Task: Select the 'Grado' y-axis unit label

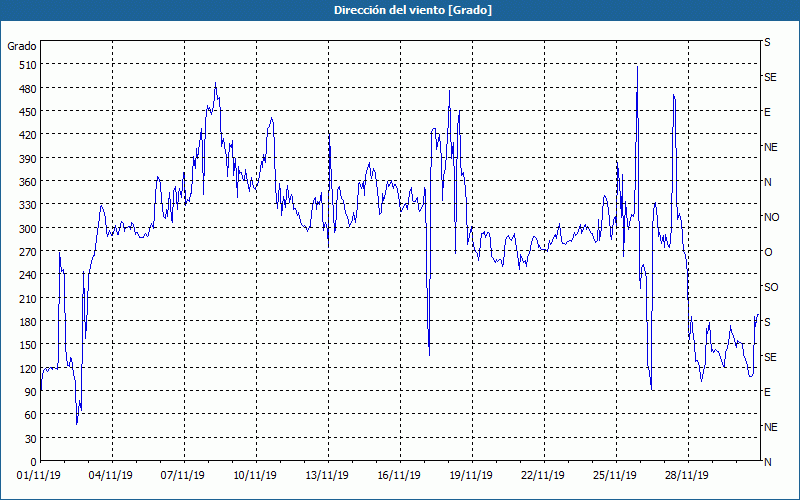Action: tap(22, 46)
